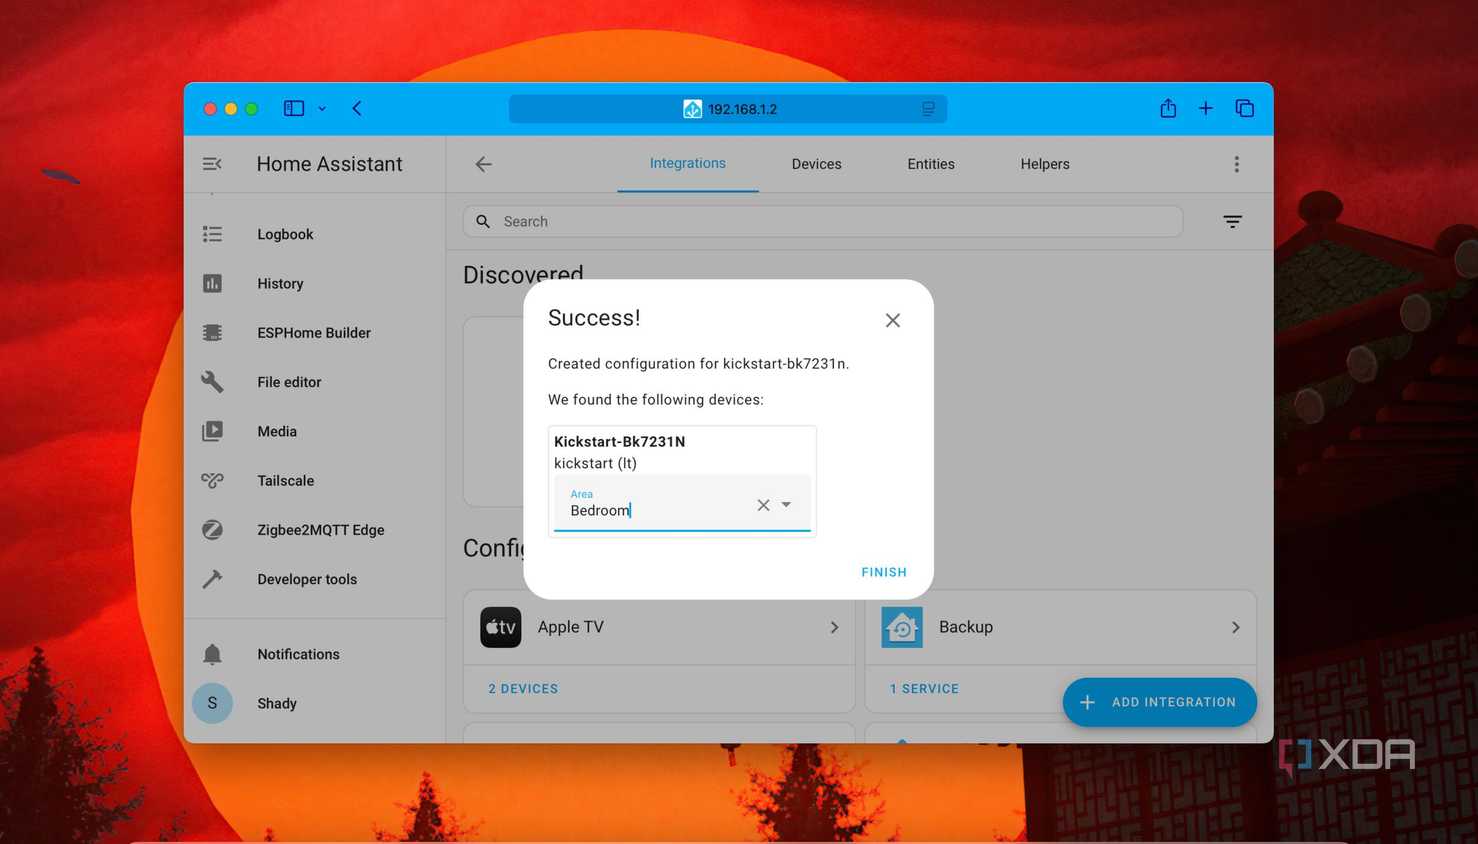Switch to the Entities tab
The height and width of the screenshot is (844, 1478).
point(931,164)
